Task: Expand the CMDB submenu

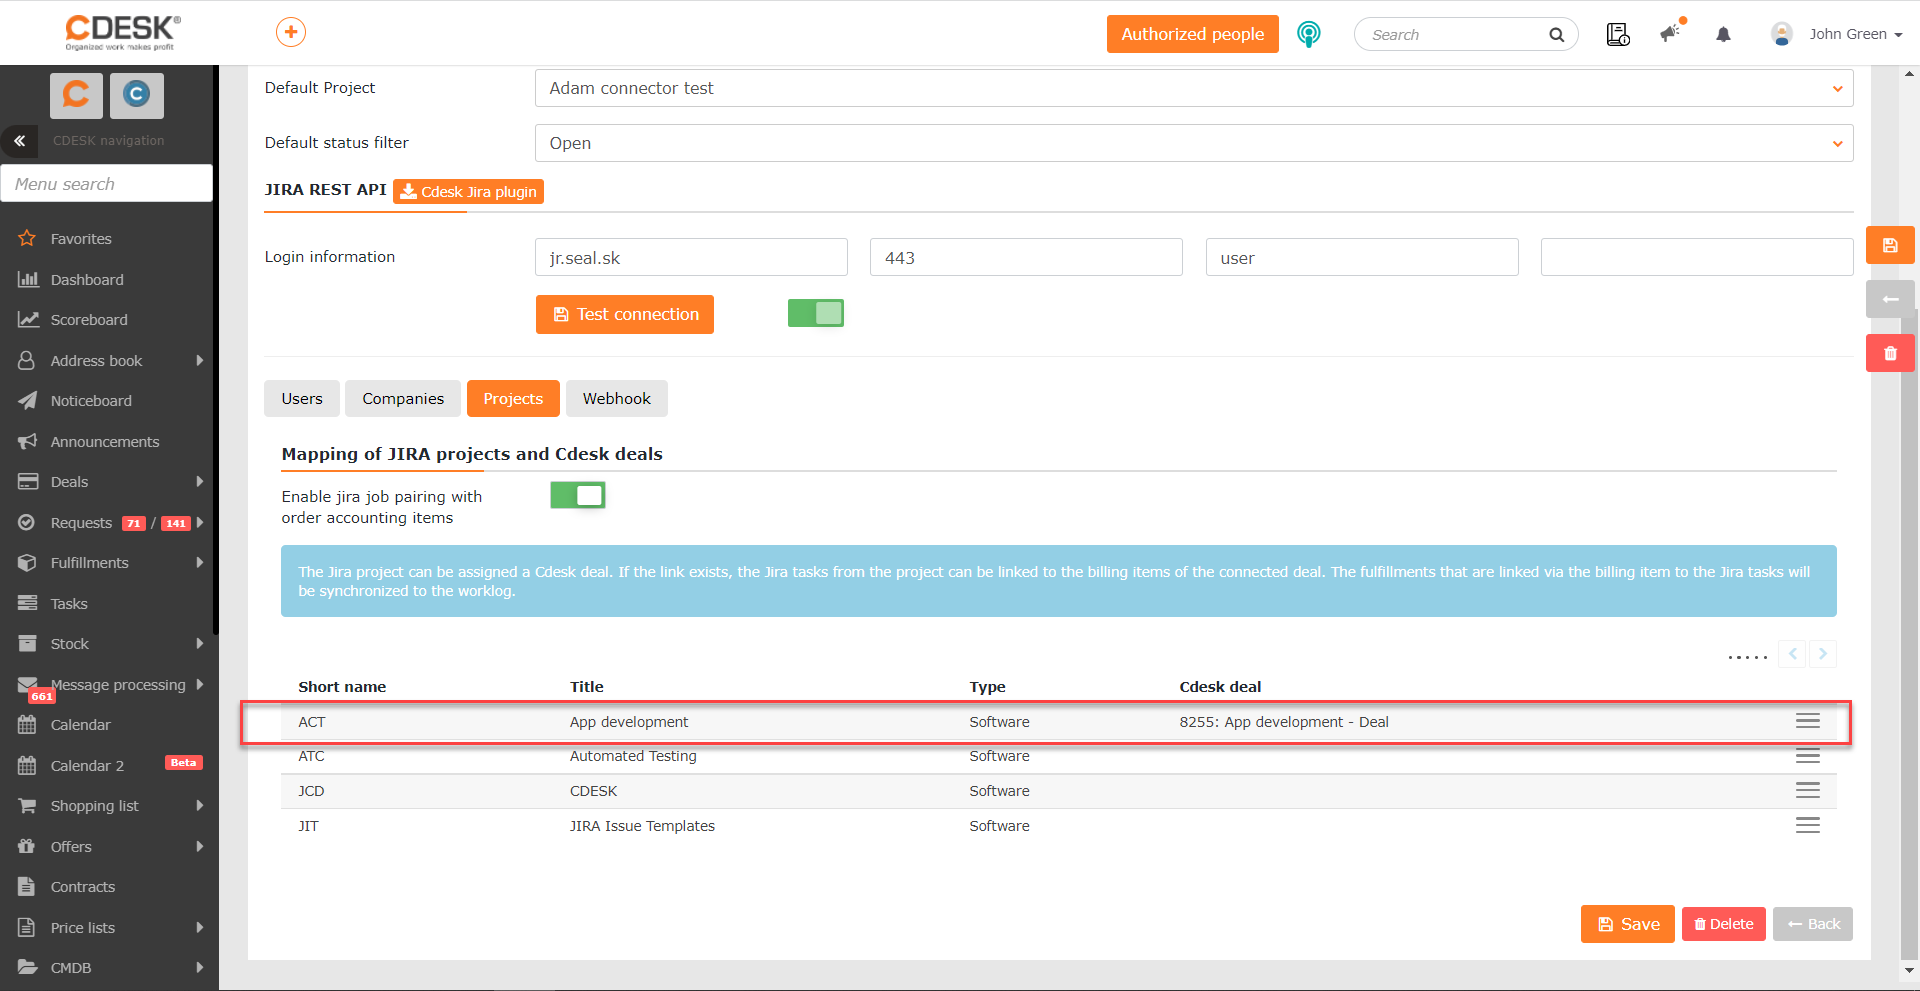Action: [x=200, y=968]
